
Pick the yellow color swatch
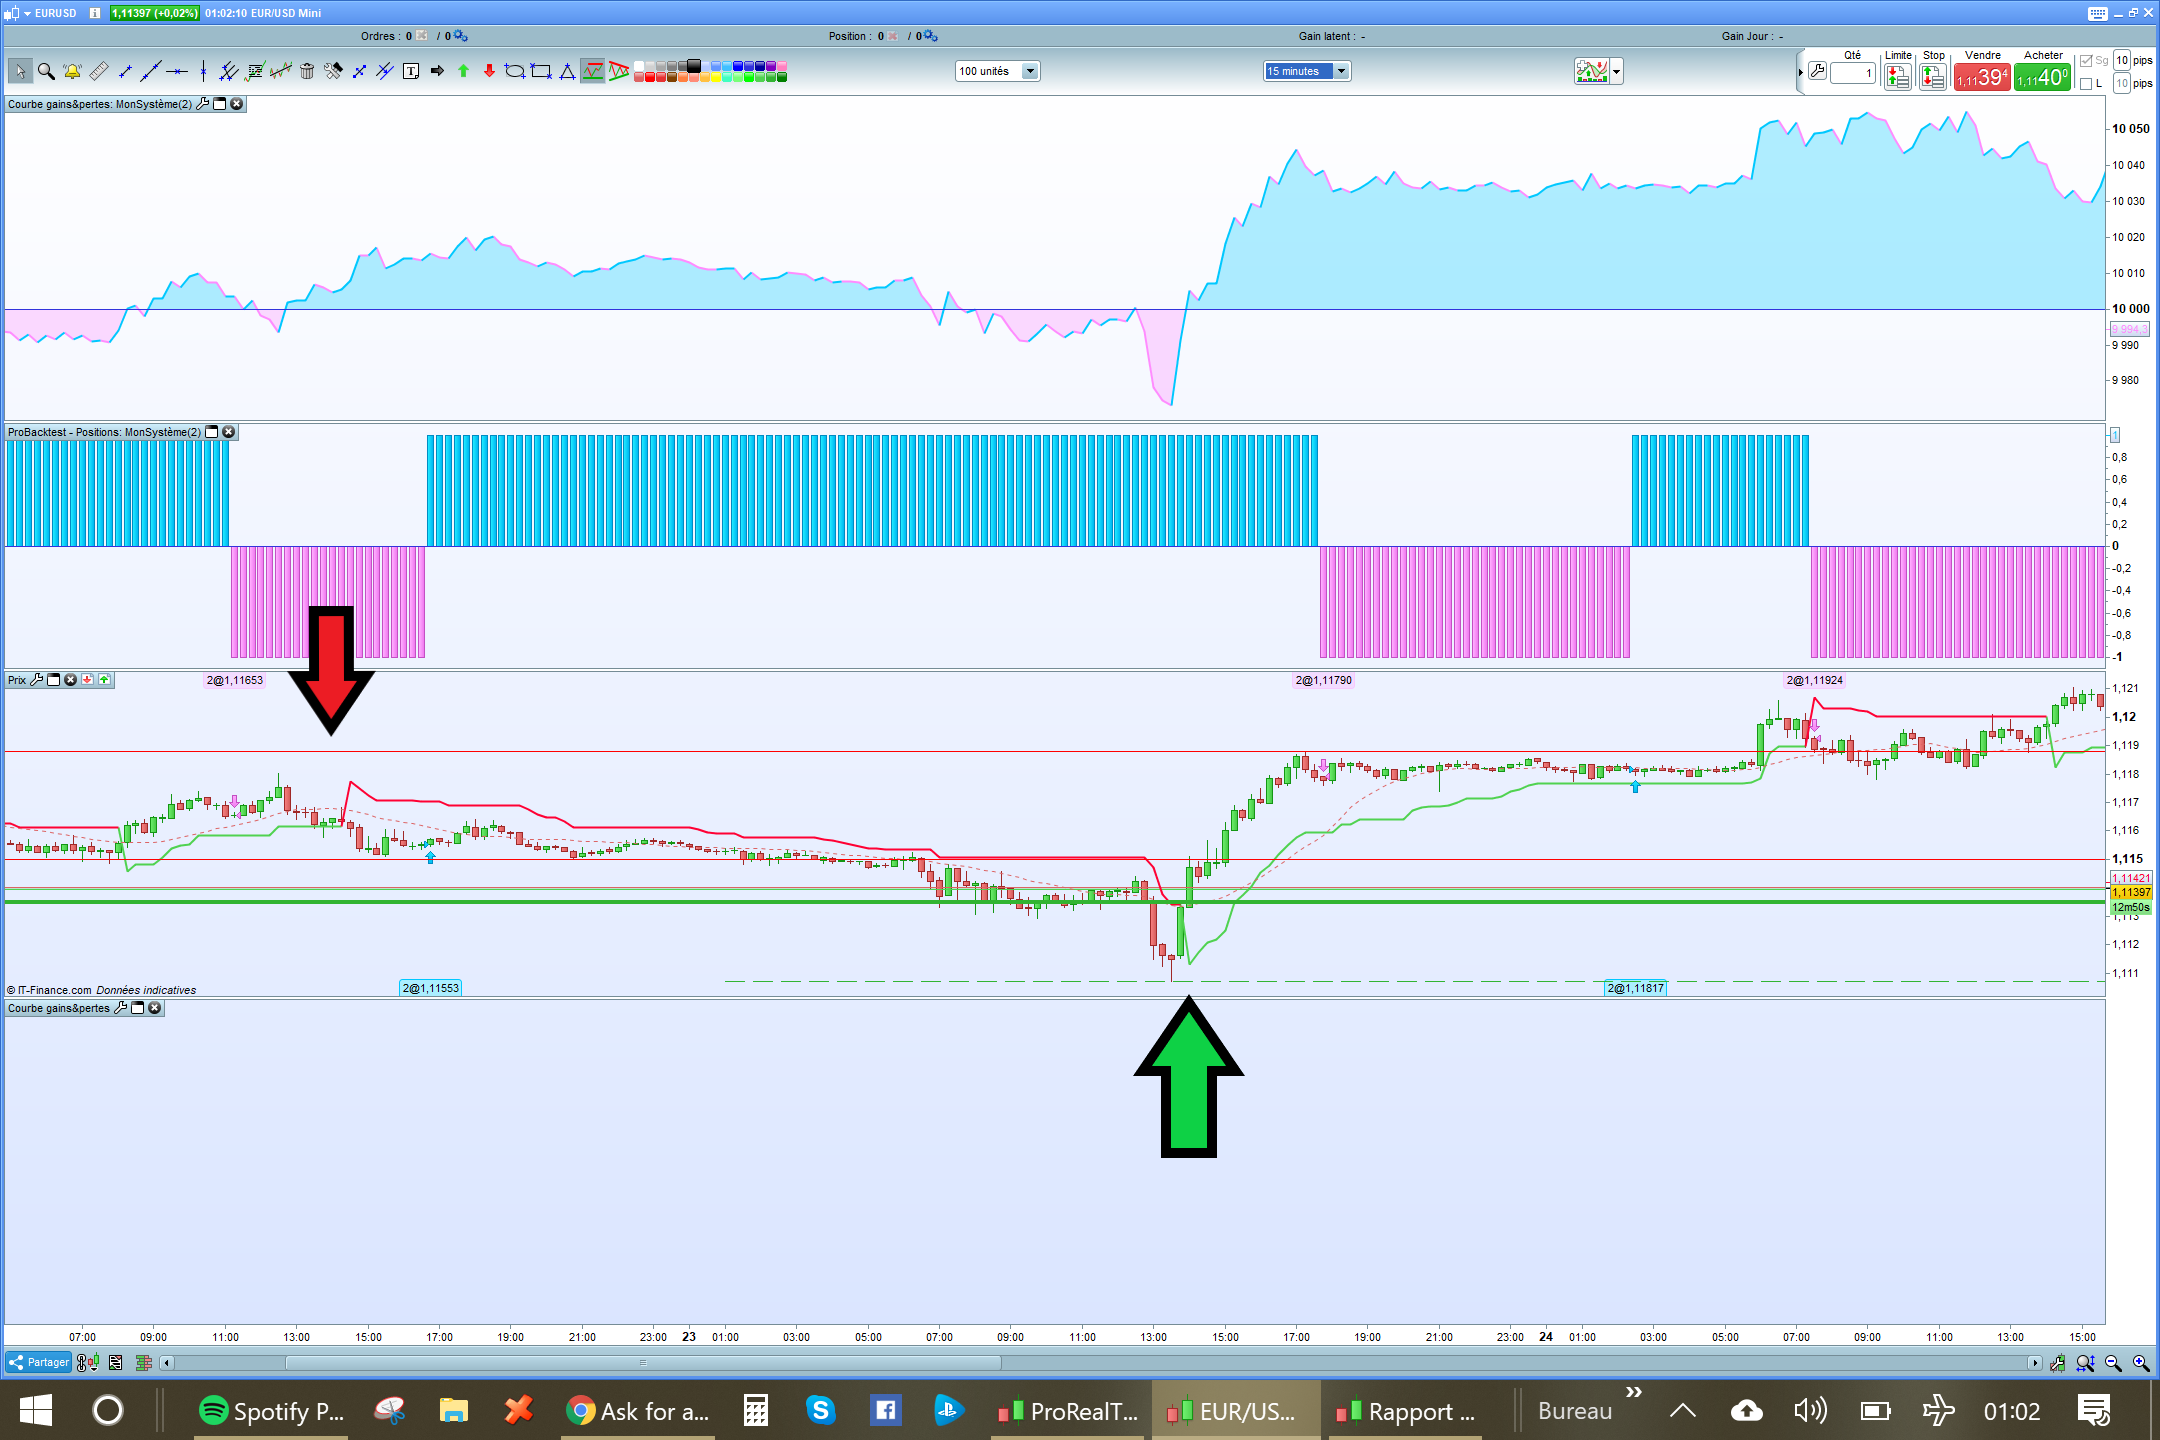point(716,77)
